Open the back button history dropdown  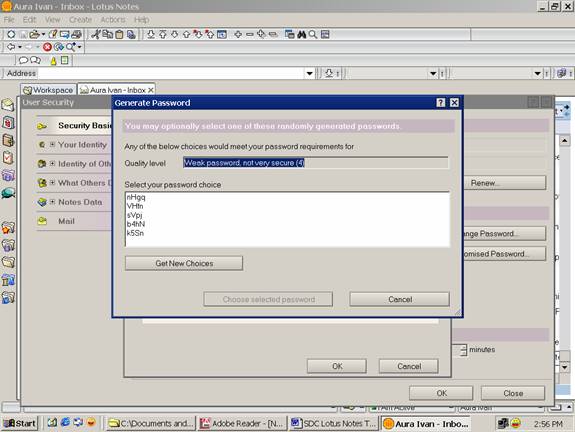click(20, 47)
